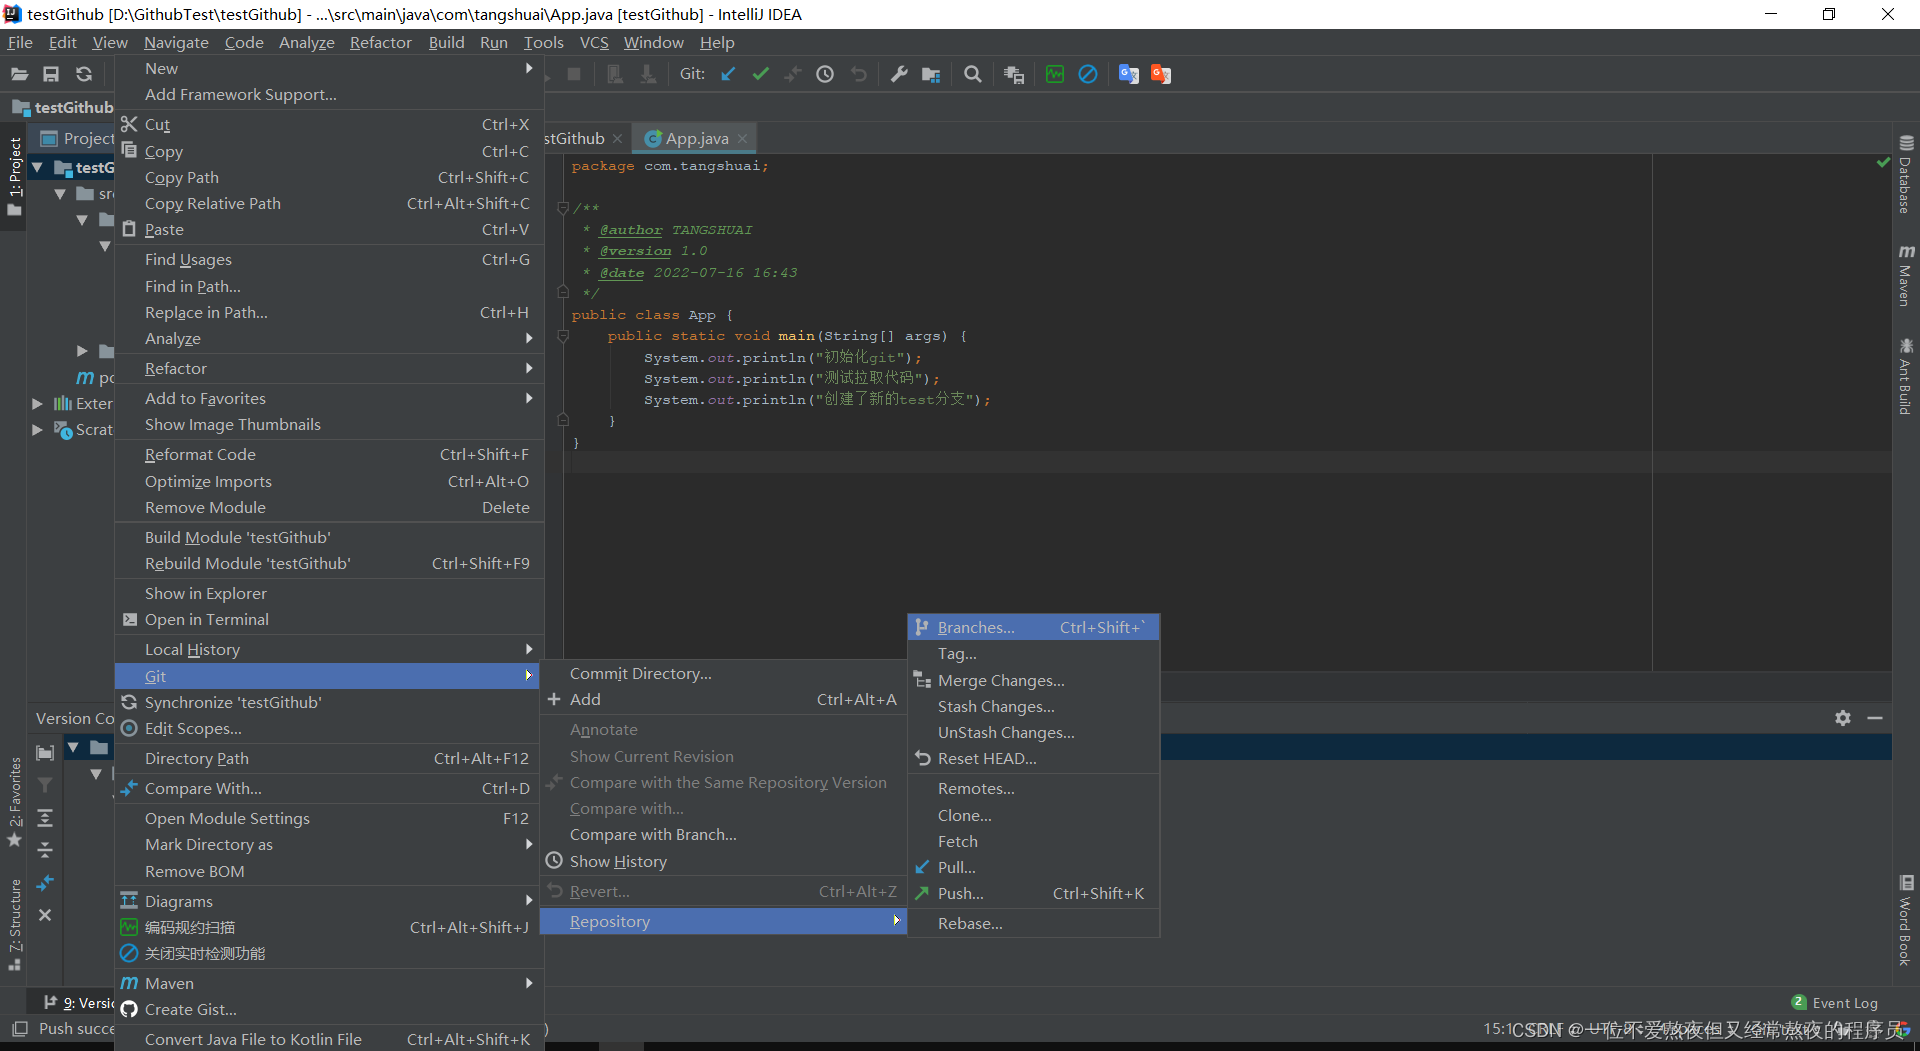The height and width of the screenshot is (1051, 1920).
Task: Expand the New submenu
Action: point(329,68)
